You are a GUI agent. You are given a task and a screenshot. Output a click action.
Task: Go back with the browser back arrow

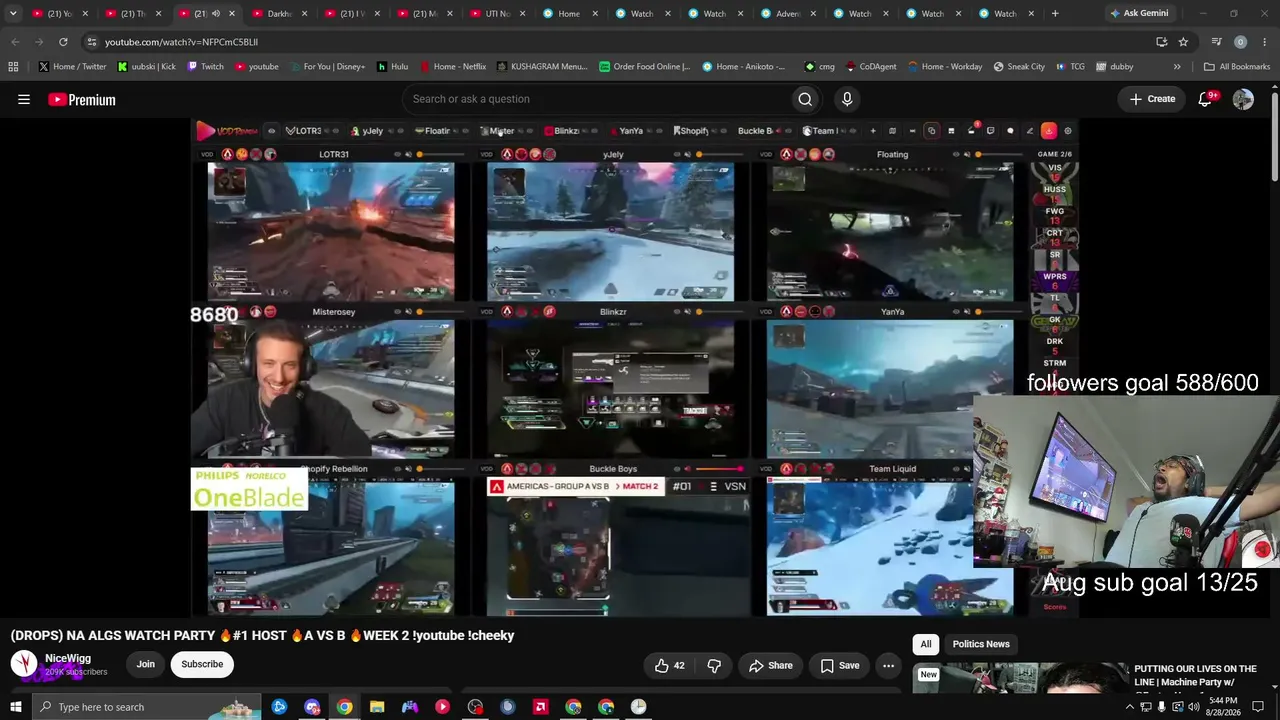click(15, 42)
